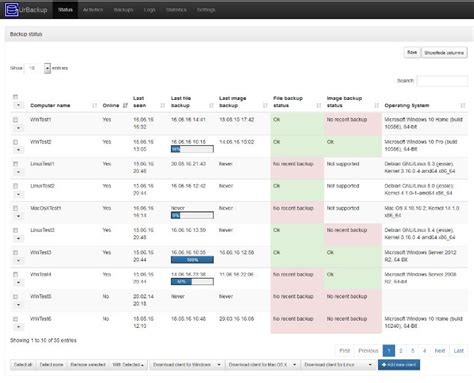The height and width of the screenshot is (383, 474).
Task: Click the Show/hide columns button
Action: (444, 53)
